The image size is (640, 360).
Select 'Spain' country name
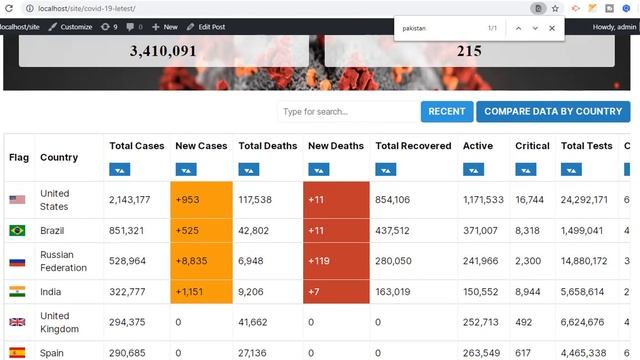pyautogui.click(x=51, y=353)
